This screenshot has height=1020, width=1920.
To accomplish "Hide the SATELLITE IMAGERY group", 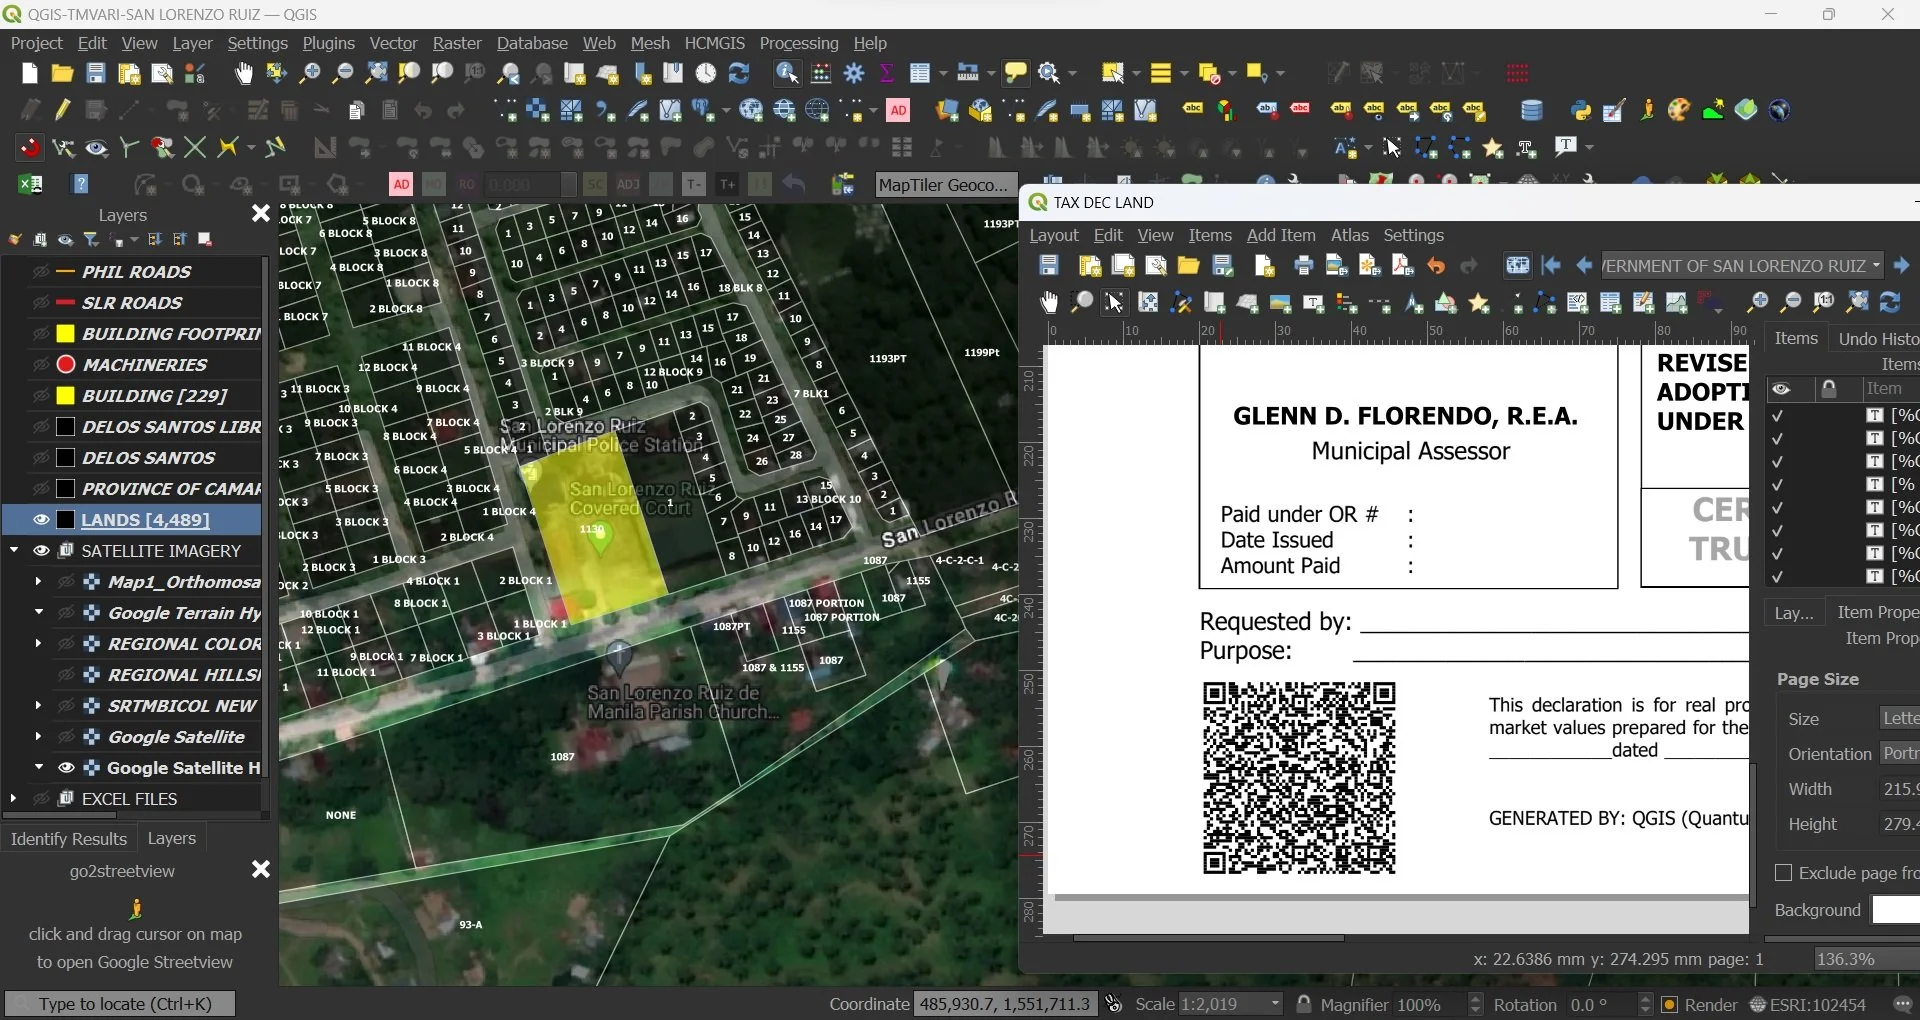I will pyautogui.click(x=41, y=551).
